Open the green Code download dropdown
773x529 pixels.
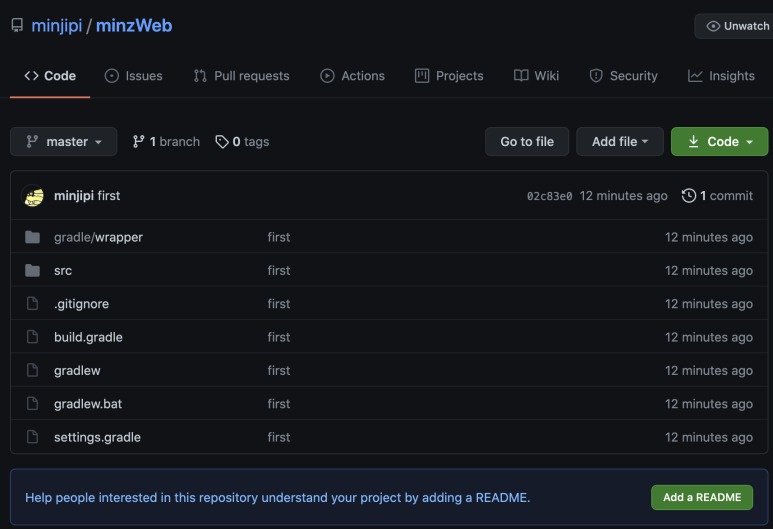point(719,141)
